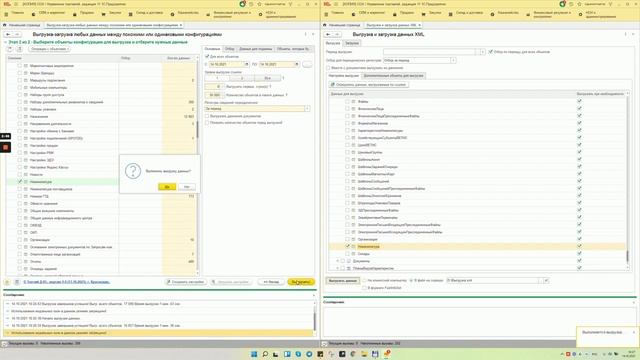Expand the ПланыВидовХарактеристик node in right window
This screenshot has width=640, height=360.
(x=338, y=268)
